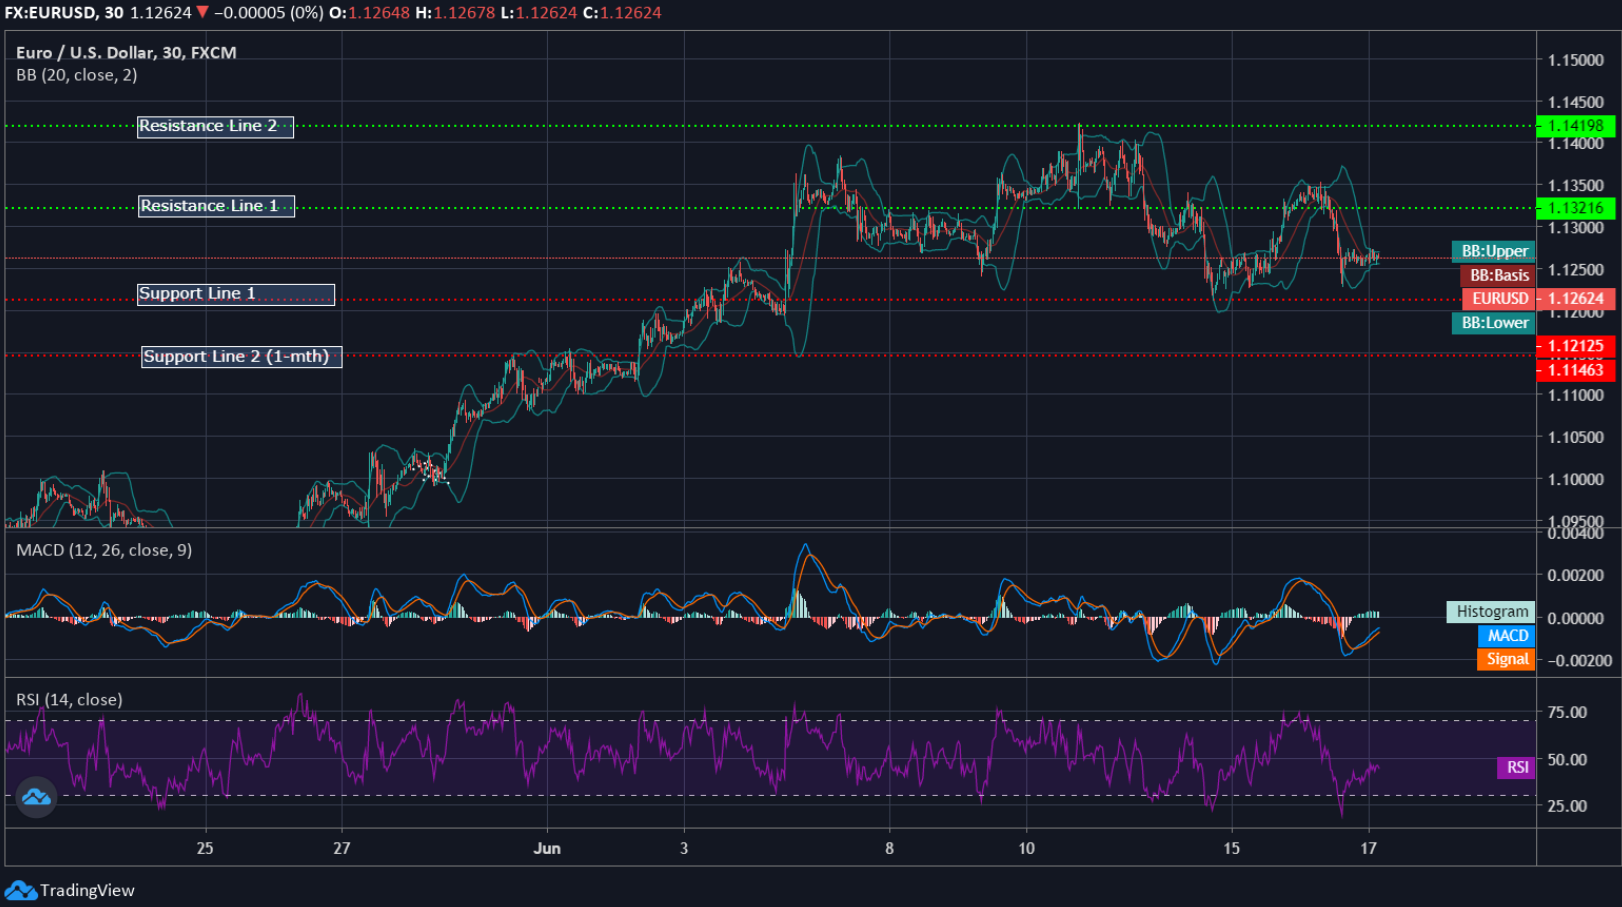Click the BB:Basis price tag
Viewport: 1622px width, 907px height.
coord(1499,274)
